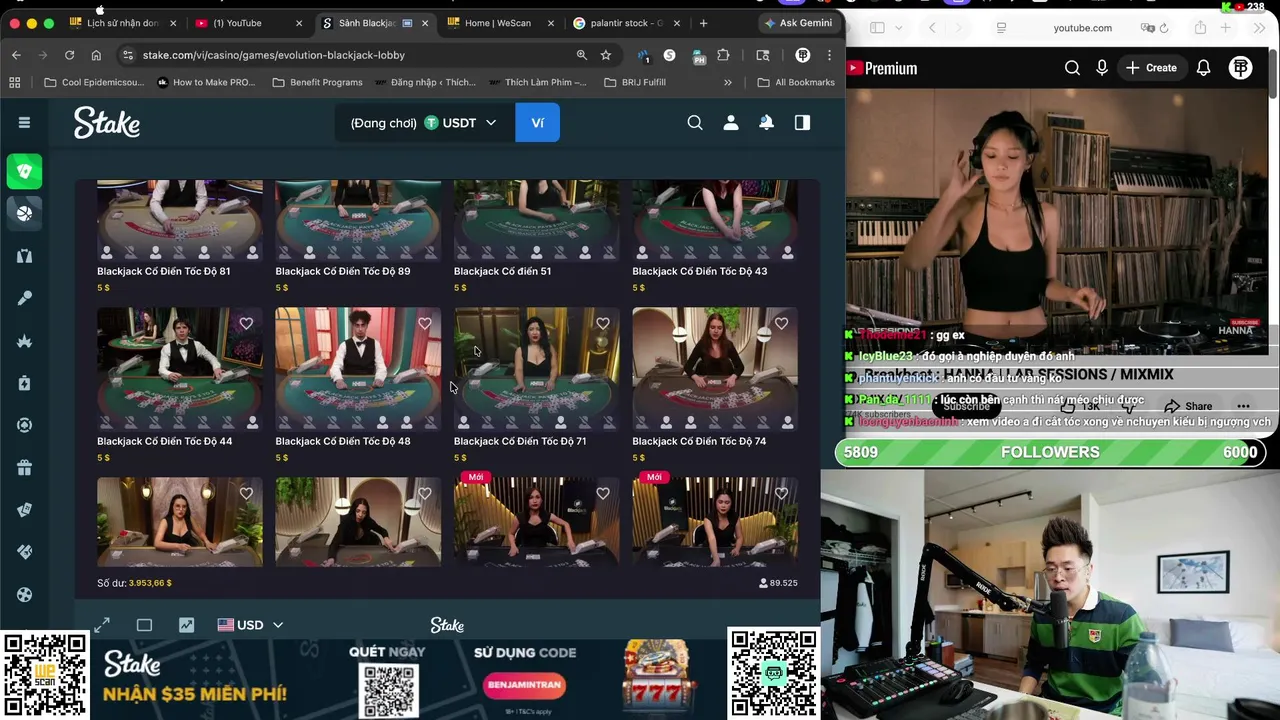
Task: Toggle theatre mode rectangle icon
Action: 144,625
